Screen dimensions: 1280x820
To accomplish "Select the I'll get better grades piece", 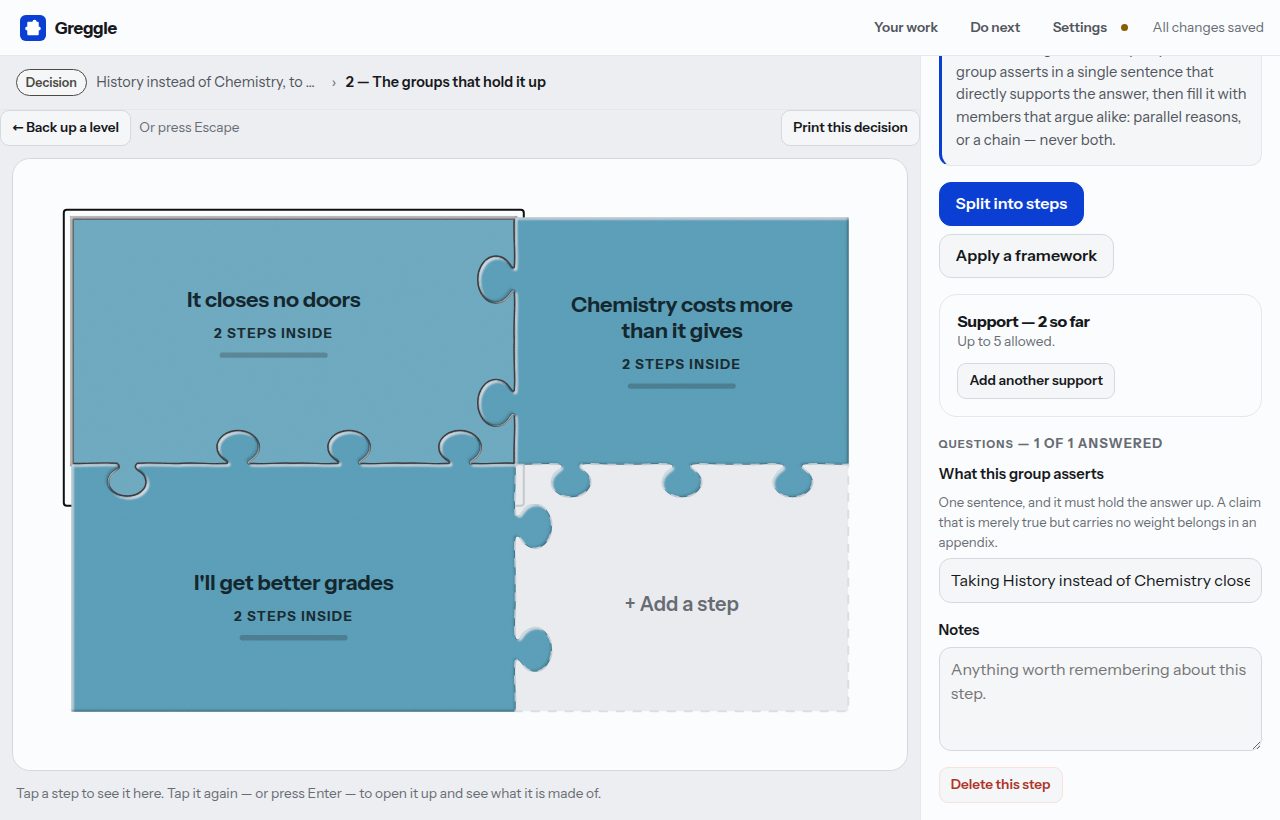I will (x=293, y=590).
